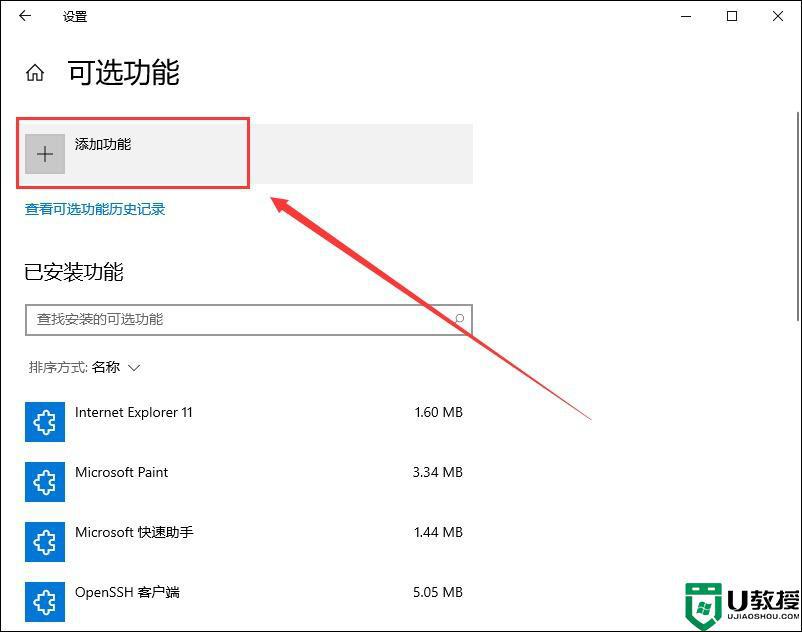This screenshot has width=802, height=632.
Task: Maximize the 设置 window
Action: (x=732, y=16)
